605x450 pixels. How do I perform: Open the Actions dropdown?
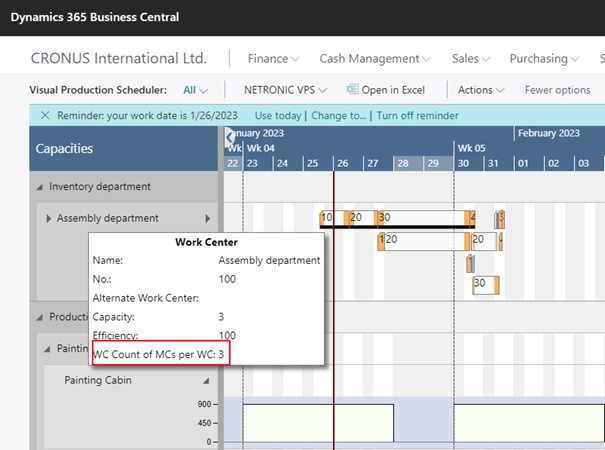point(481,90)
